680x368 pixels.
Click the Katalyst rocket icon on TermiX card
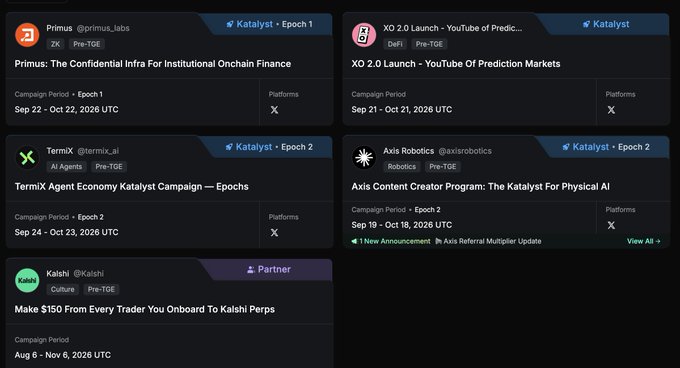229,147
